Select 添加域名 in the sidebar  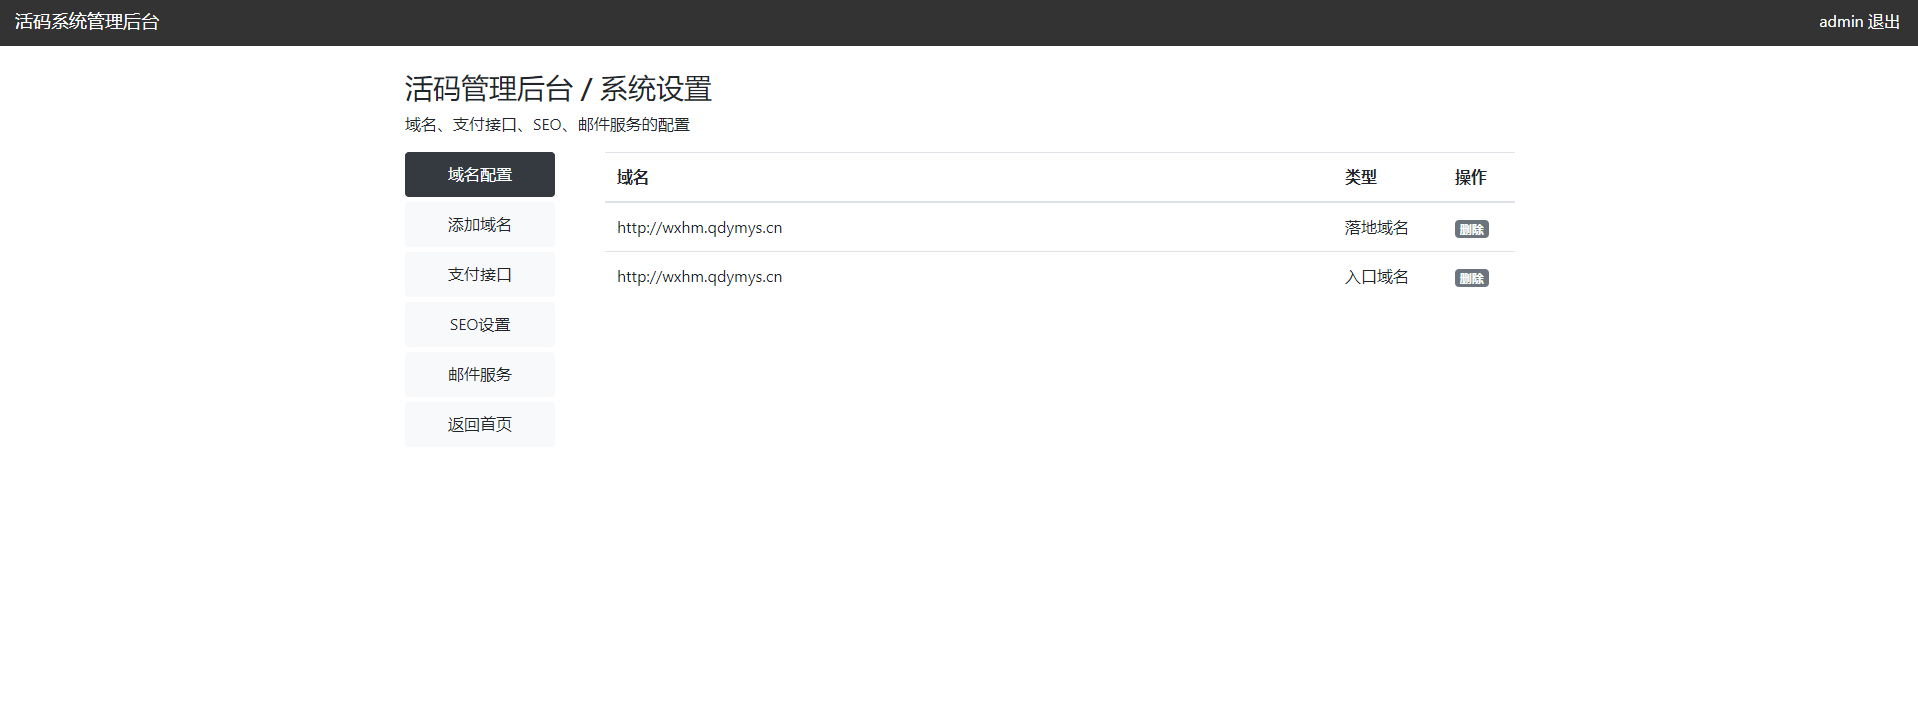point(480,225)
